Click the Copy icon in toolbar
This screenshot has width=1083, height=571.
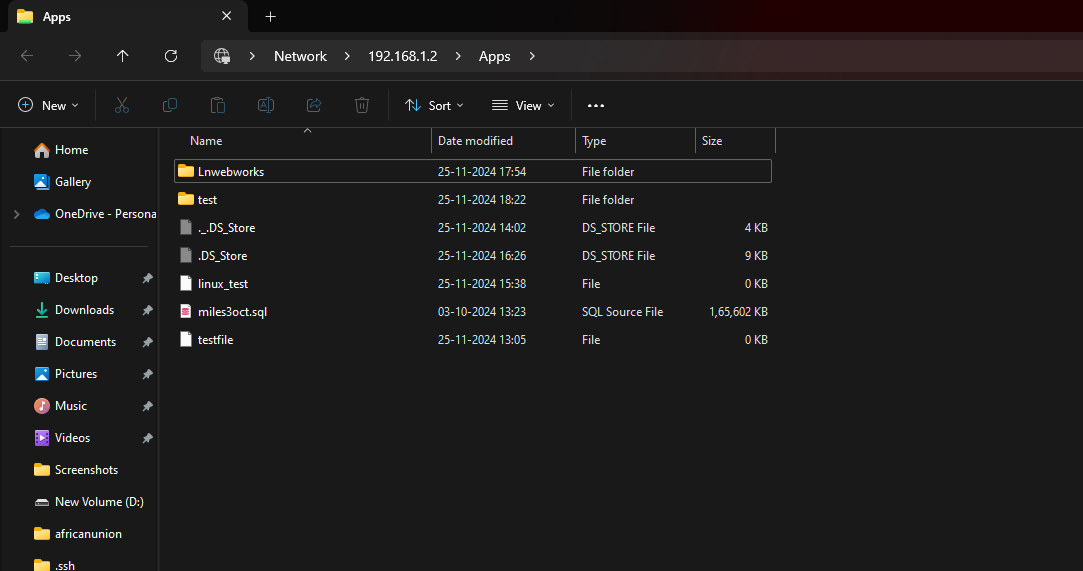[x=170, y=105]
